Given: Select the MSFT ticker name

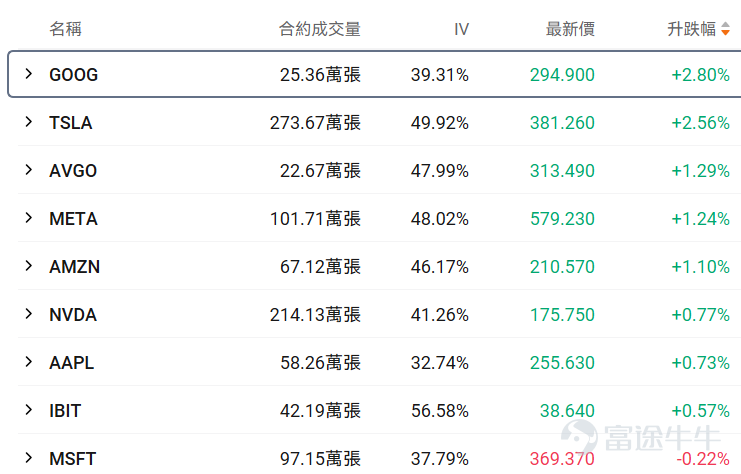Looking at the screenshot, I should [73, 459].
